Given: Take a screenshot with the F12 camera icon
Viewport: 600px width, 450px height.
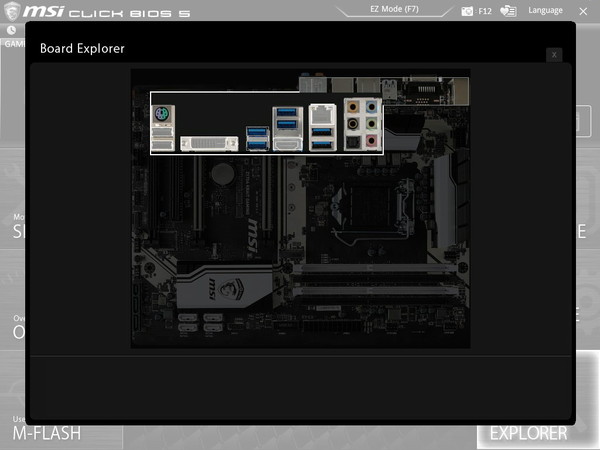Looking at the screenshot, I should [x=467, y=11].
